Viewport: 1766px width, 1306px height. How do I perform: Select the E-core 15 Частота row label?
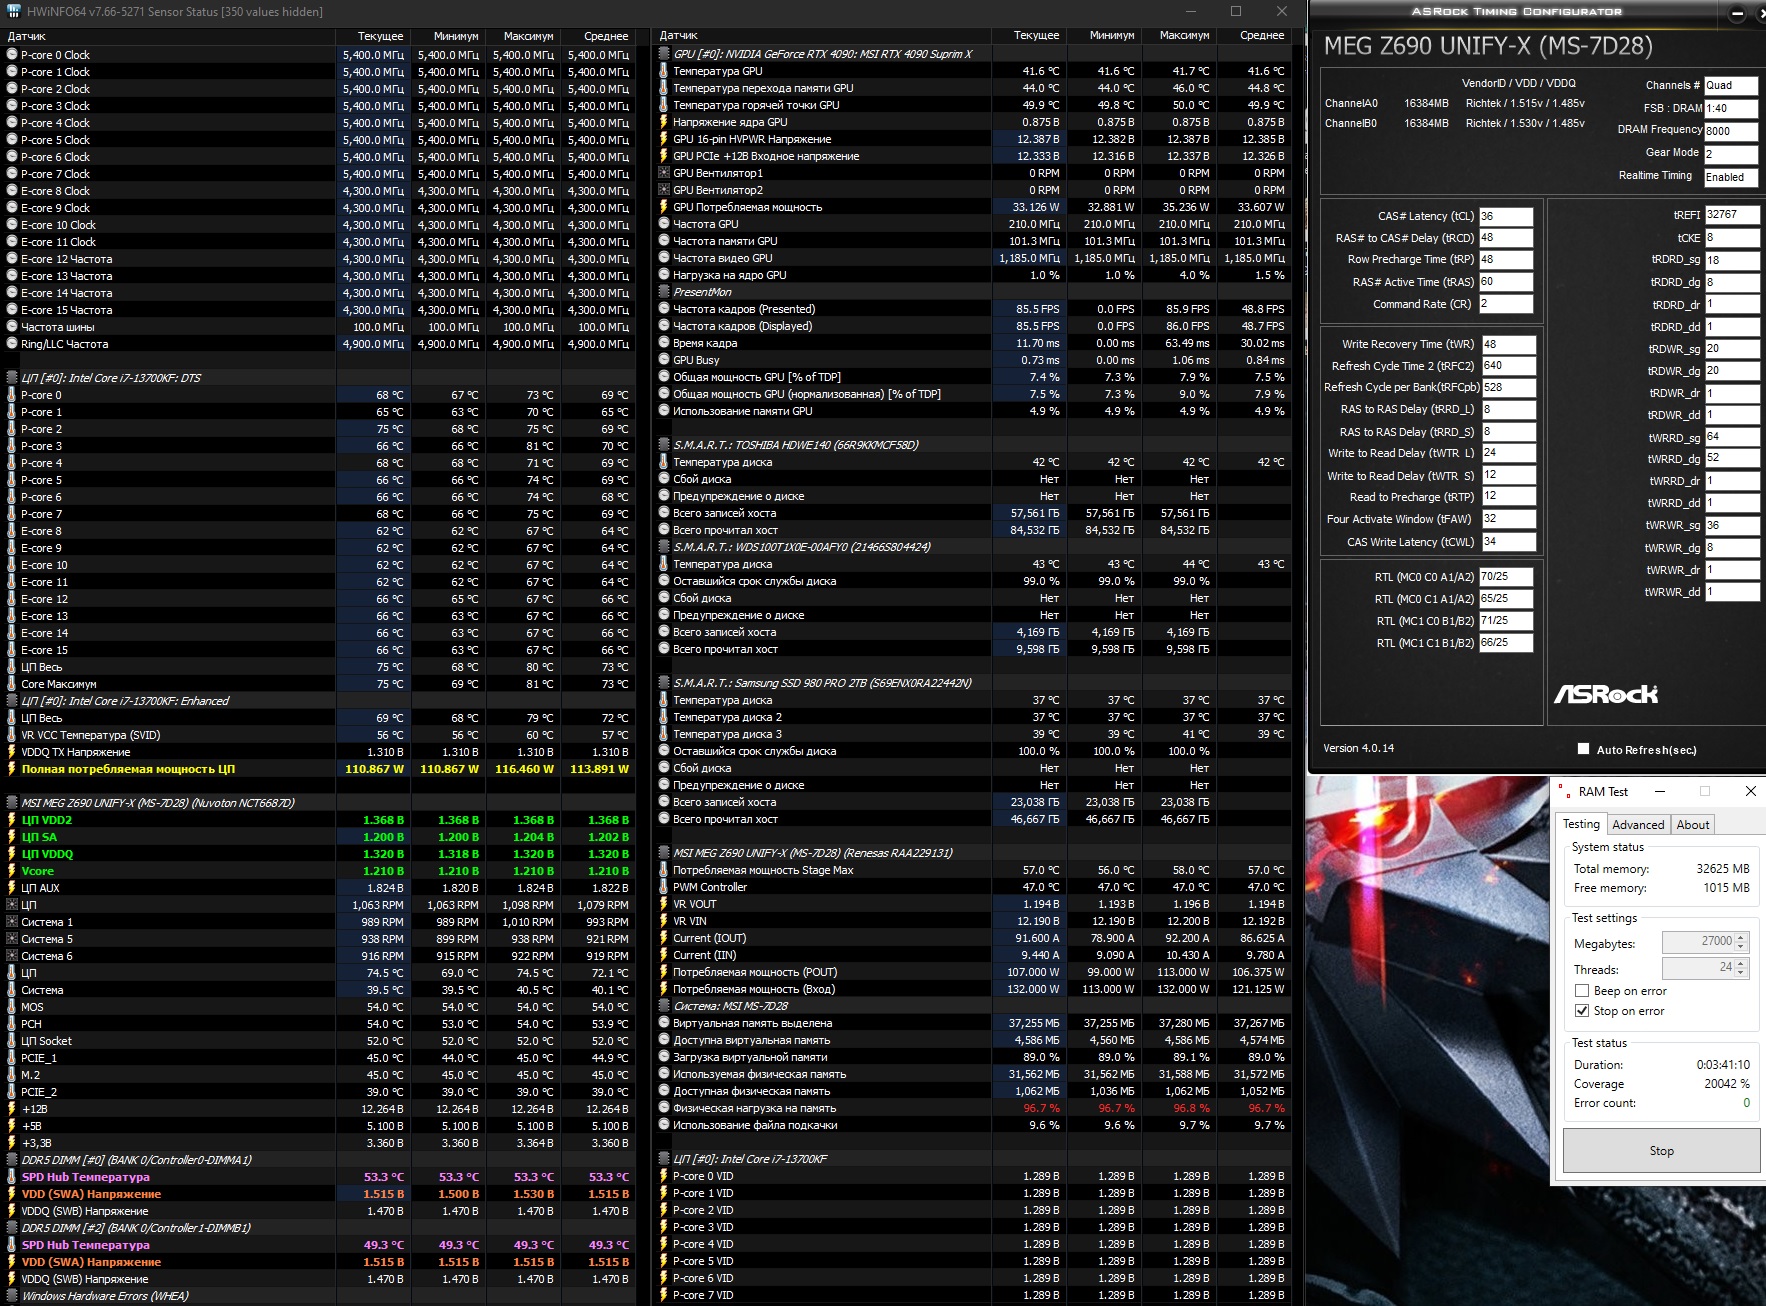(x=67, y=310)
